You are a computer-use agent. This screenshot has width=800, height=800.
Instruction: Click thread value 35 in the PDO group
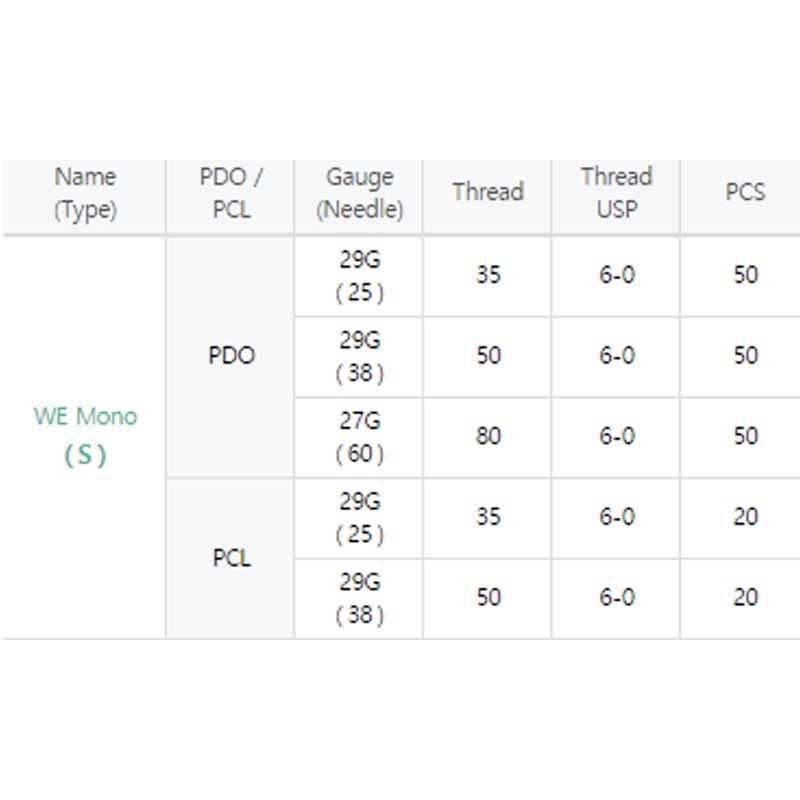coord(488,275)
